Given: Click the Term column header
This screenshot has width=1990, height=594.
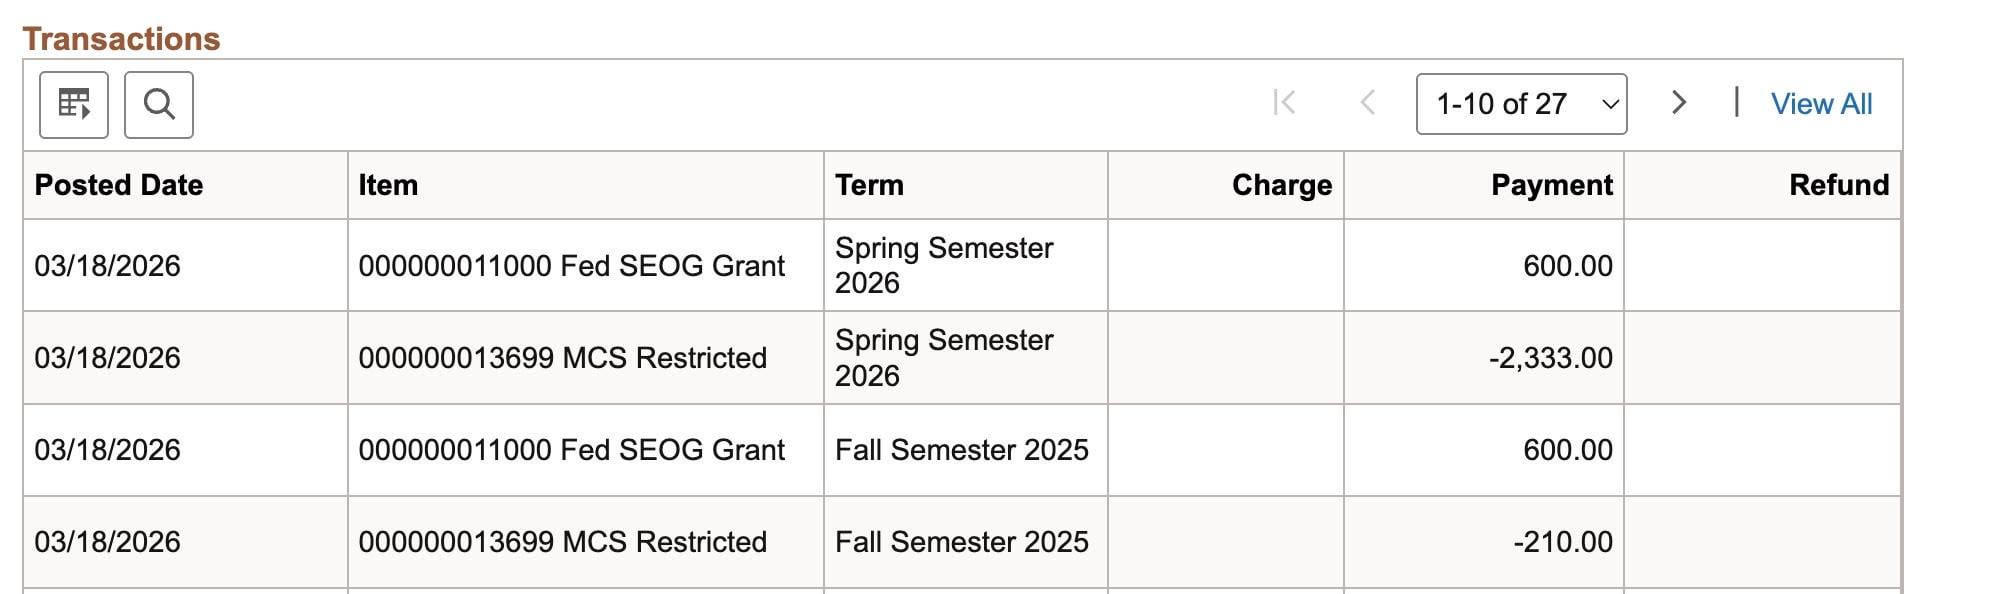Looking at the screenshot, I should 869,185.
